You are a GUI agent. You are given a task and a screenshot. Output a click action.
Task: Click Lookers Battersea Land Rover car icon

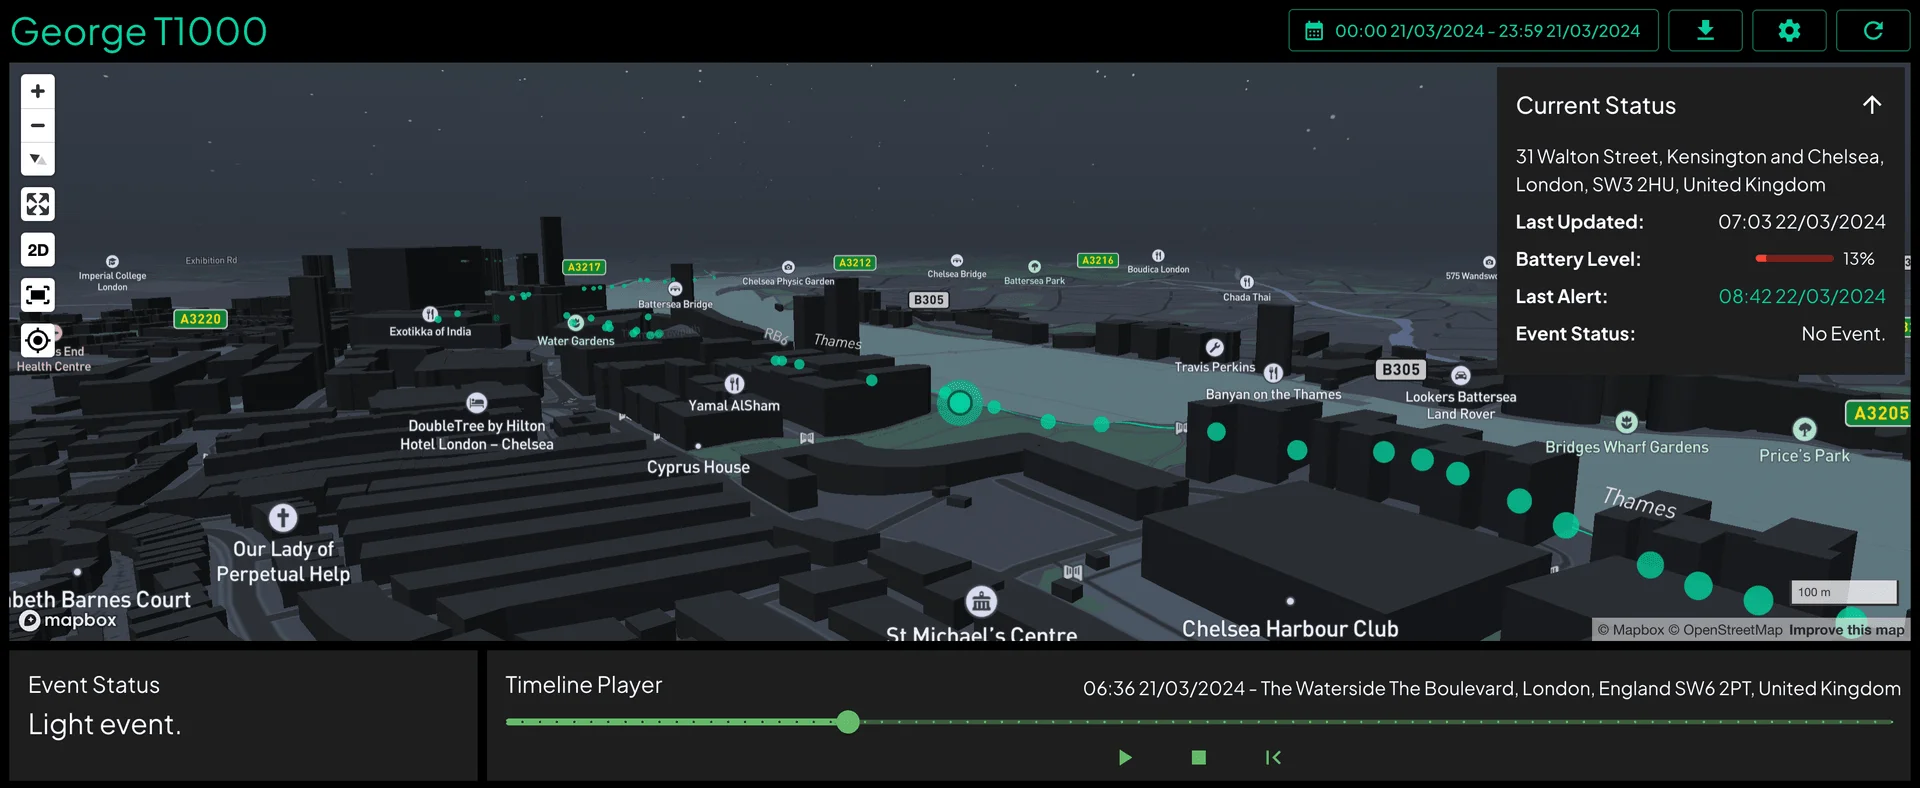pyautogui.click(x=1461, y=376)
